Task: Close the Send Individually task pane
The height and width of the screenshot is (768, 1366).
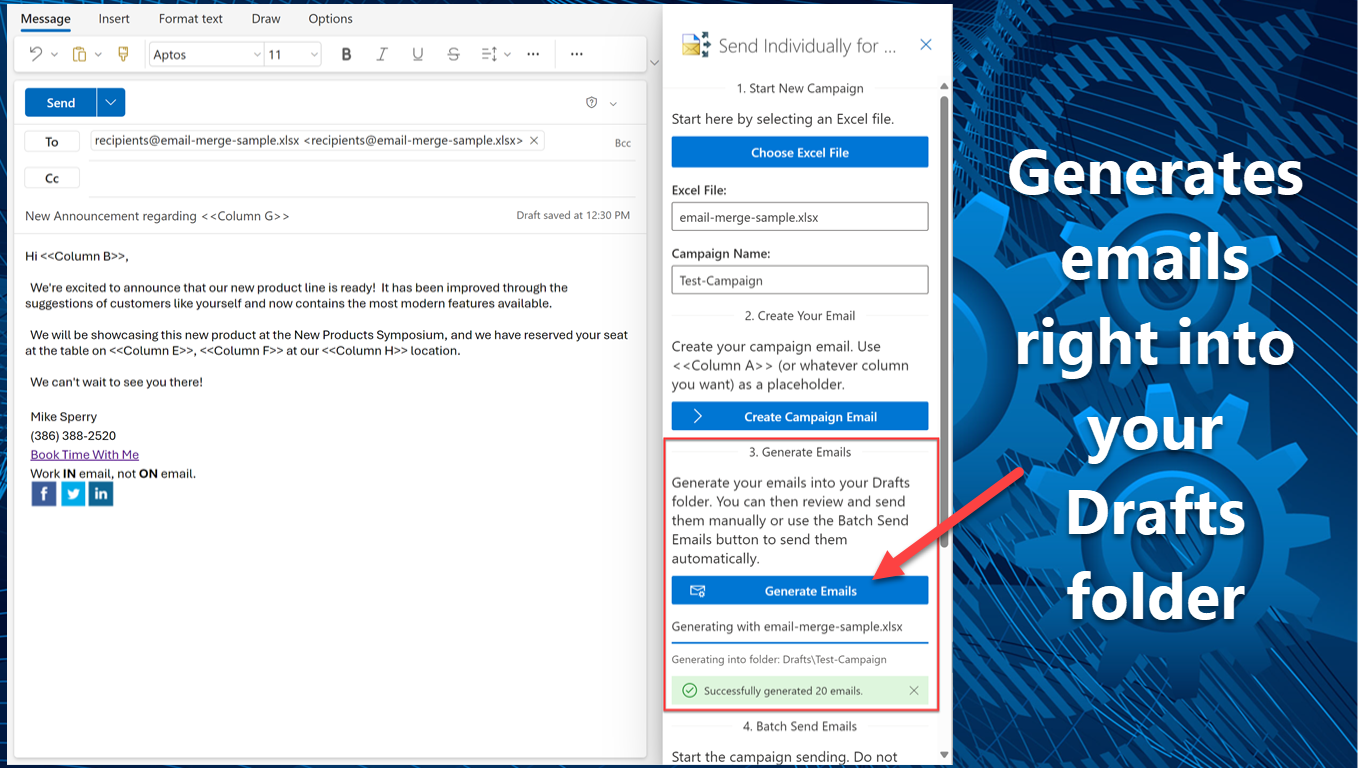Action: coord(926,45)
